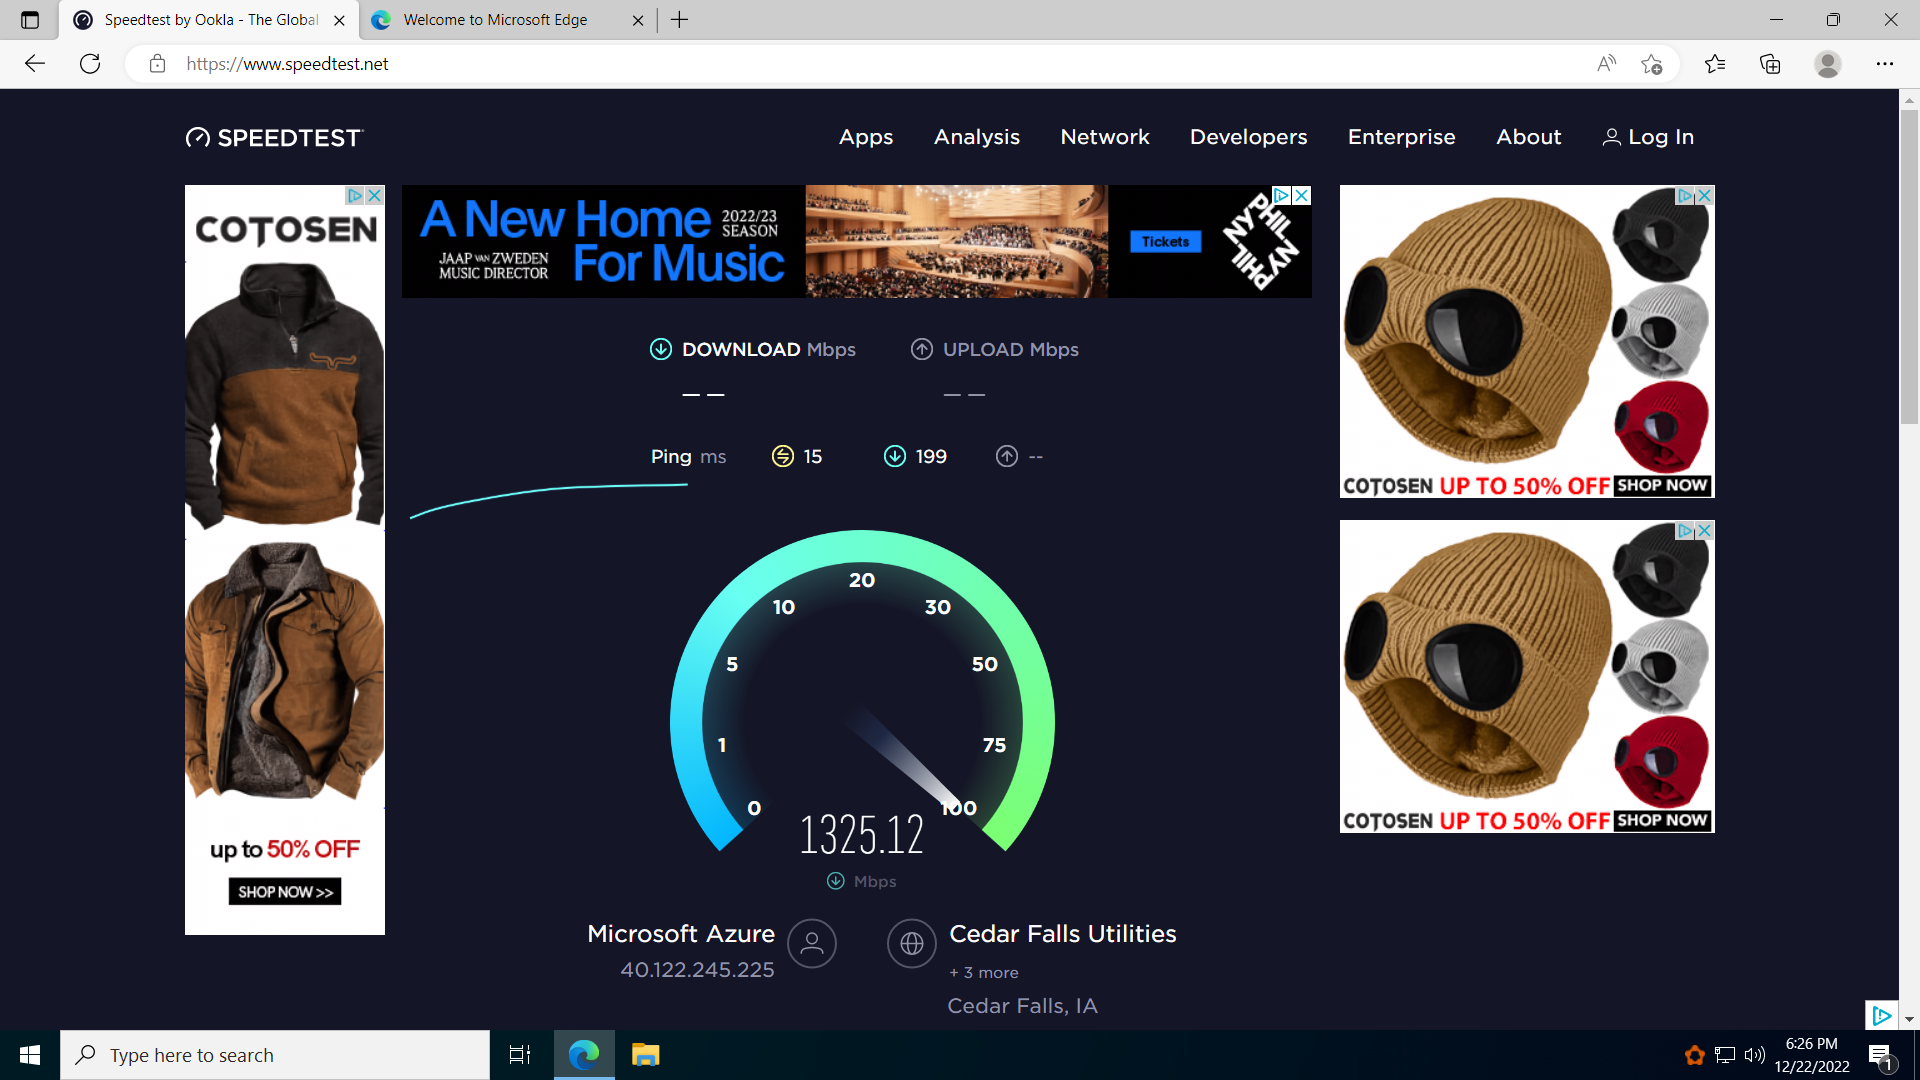
Task: Open Read aloud in the address bar
Action: tap(1606, 64)
